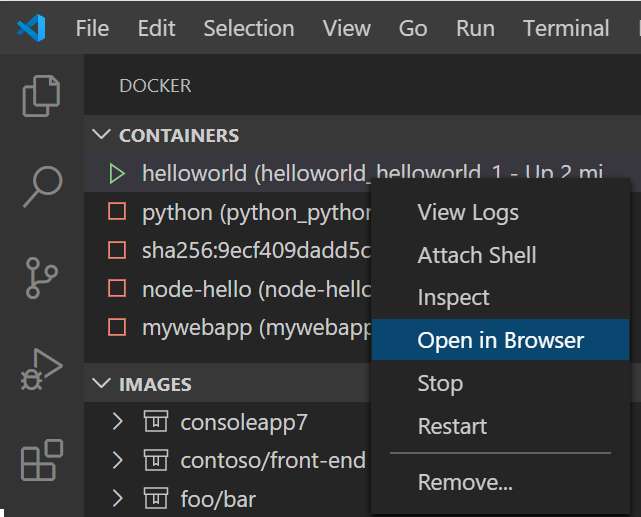
Task: Click the image icon beside consoleapp7
Action: [x=156, y=421]
